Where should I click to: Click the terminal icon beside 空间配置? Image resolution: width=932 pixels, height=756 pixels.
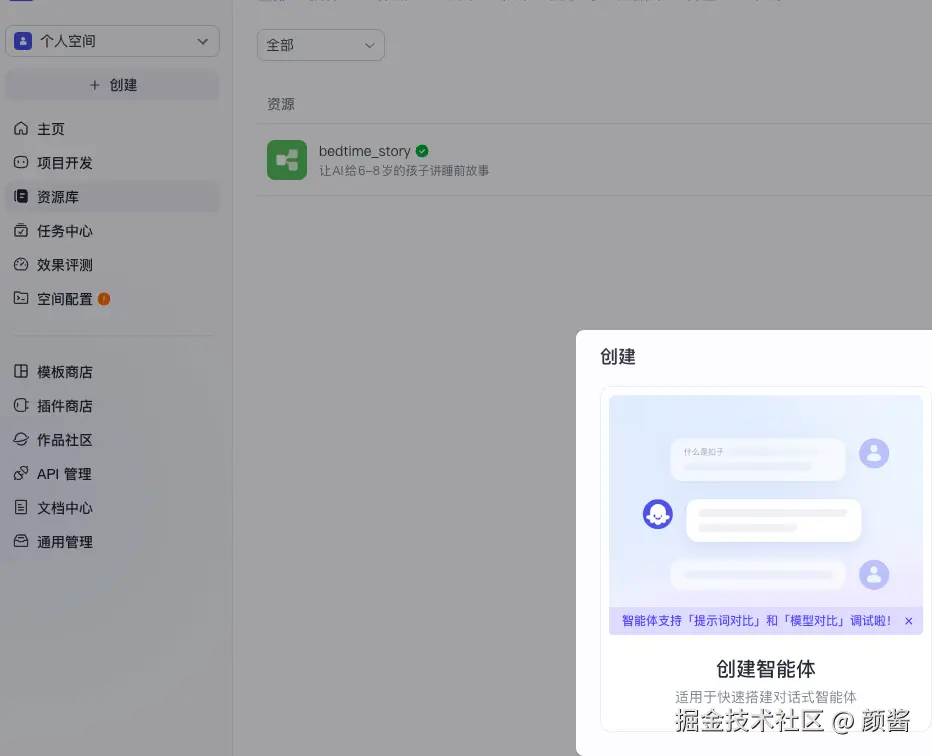coord(21,298)
